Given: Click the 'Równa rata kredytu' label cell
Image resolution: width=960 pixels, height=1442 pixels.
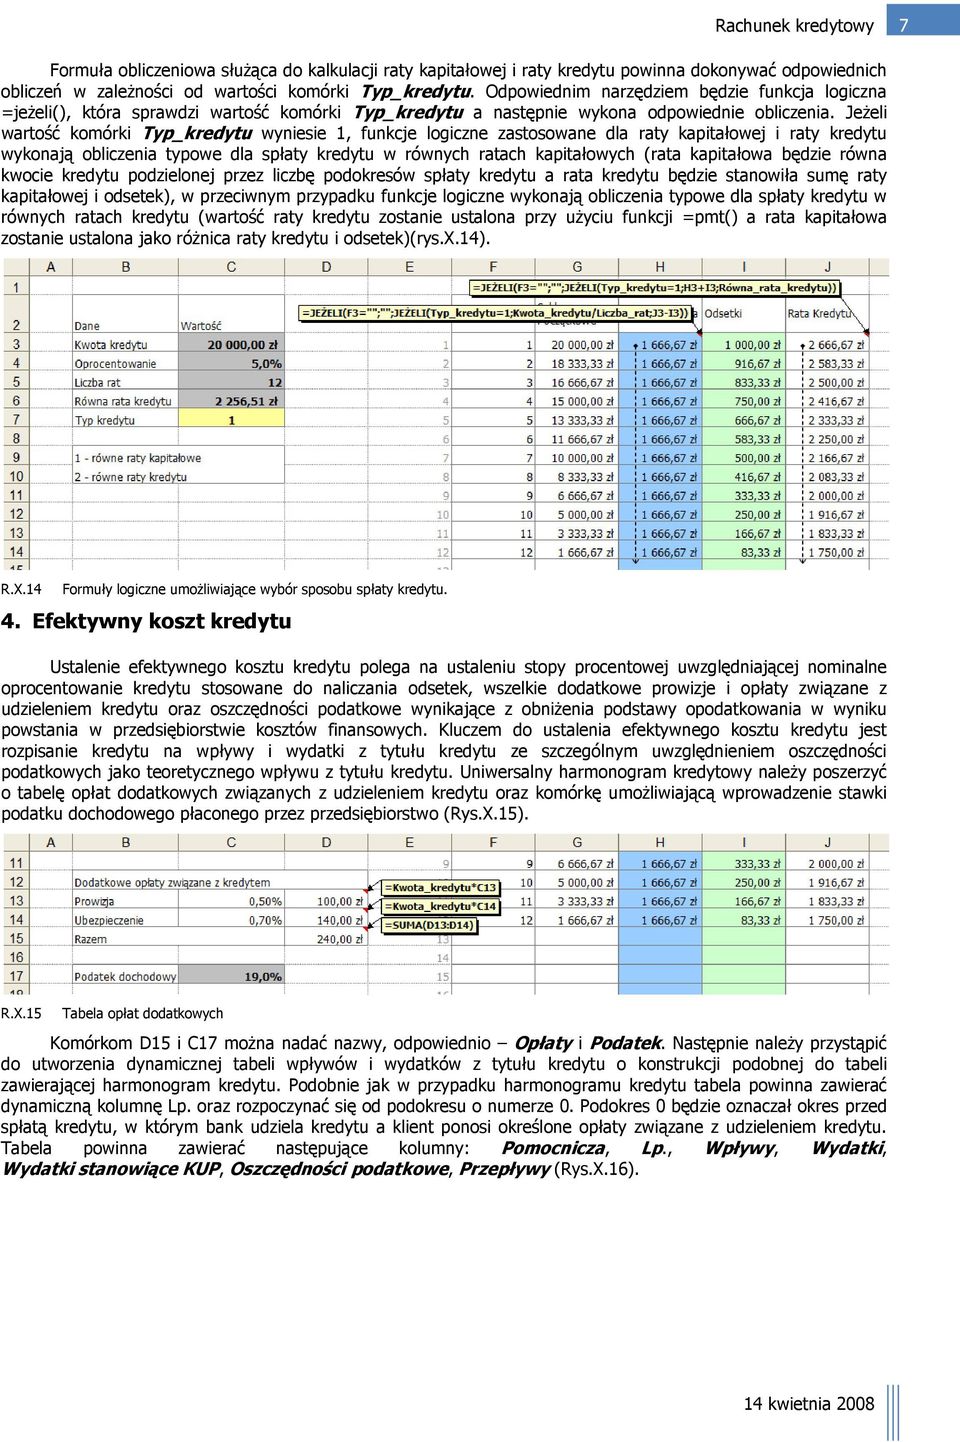Looking at the screenshot, I should (125, 402).
